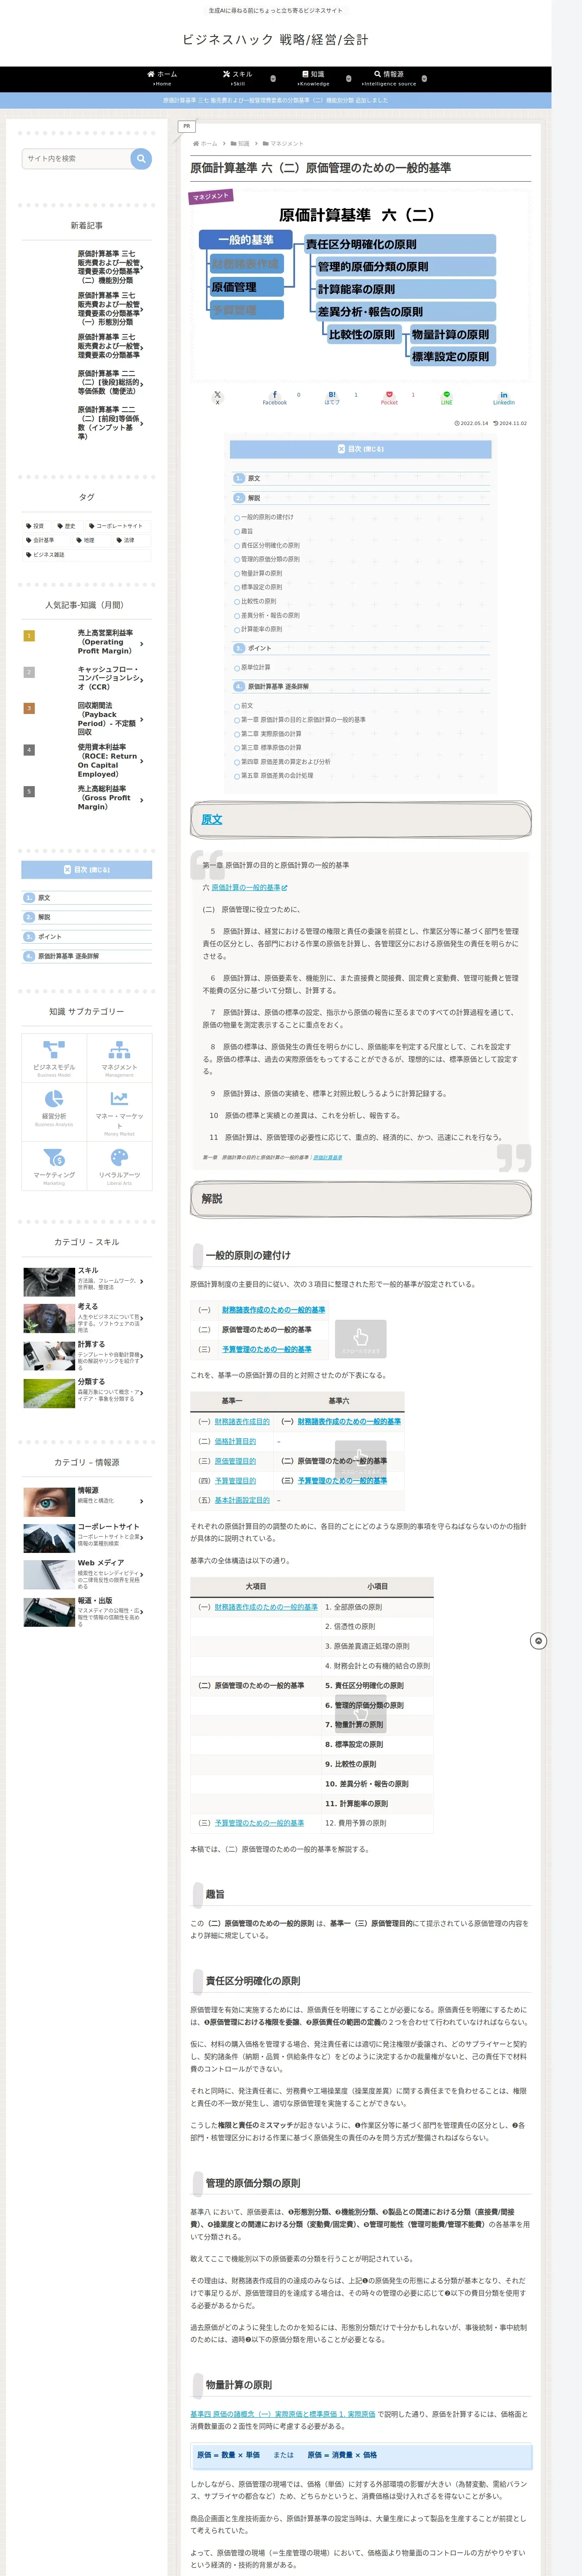Image resolution: width=582 pixels, height=2576 pixels.
Task: Close the sidebar 目次 table of contents
Action: [87, 870]
